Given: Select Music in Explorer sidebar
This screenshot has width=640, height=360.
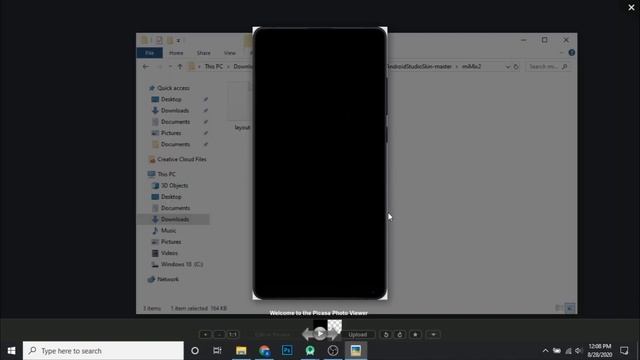Looking at the screenshot, I should [x=168, y=231].
